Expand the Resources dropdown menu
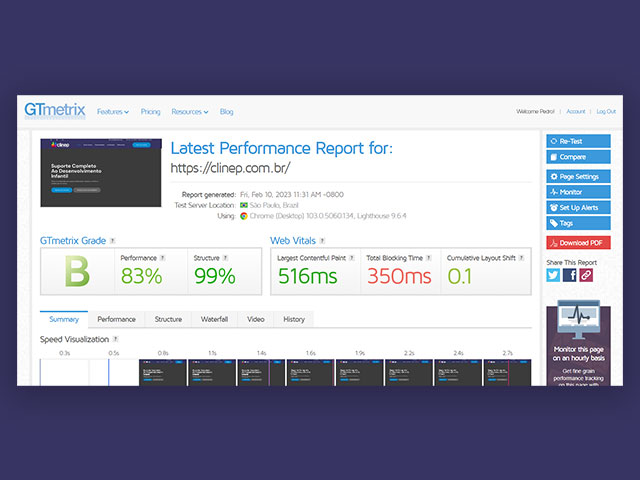The height and width of the screenshot is (480, 640). tap(189, 112)
